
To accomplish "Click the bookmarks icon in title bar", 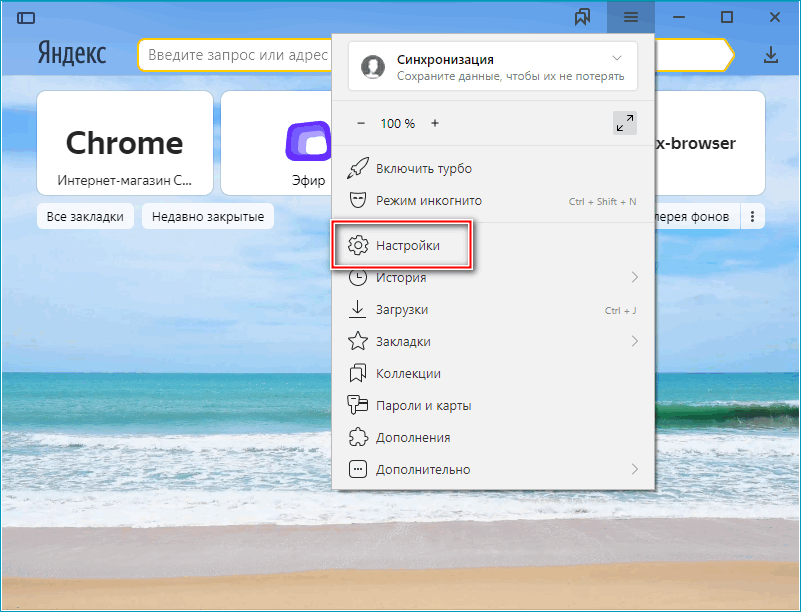I will 582,17.
